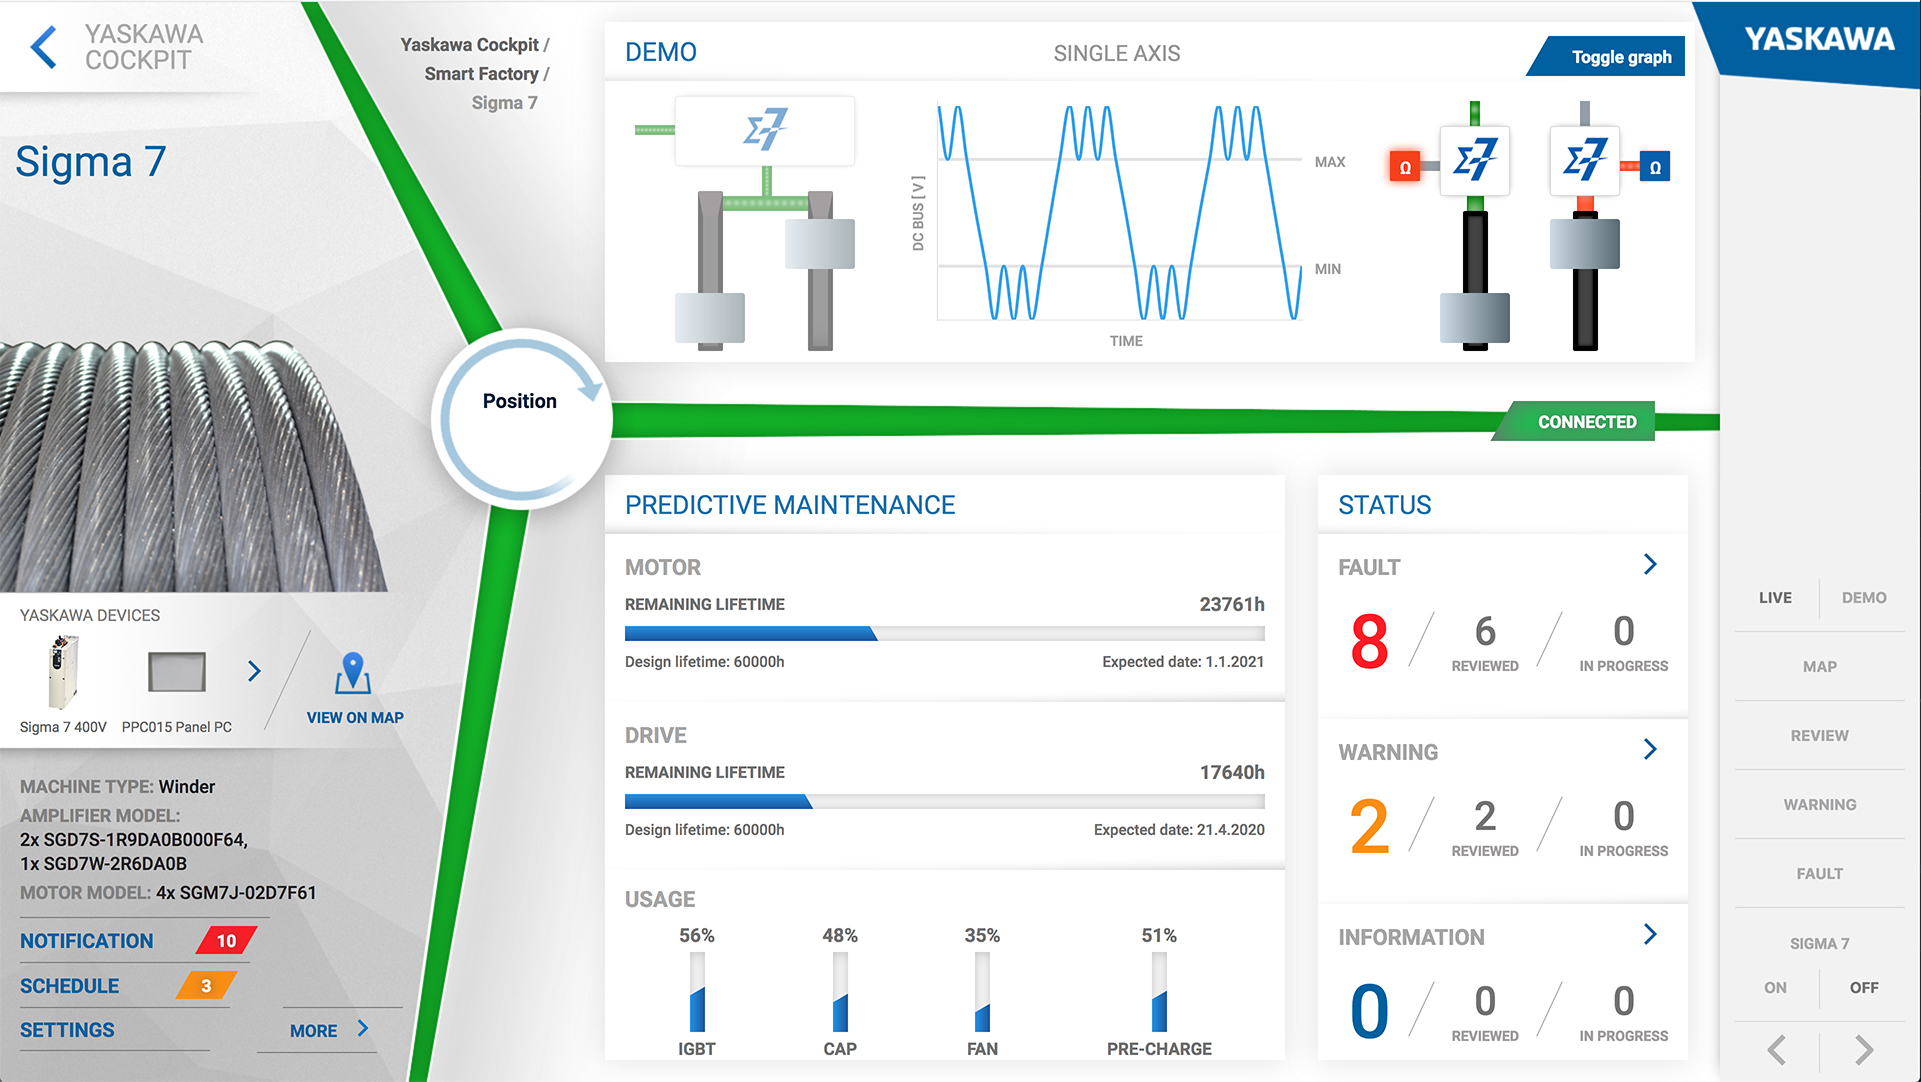Click the DC bus voltage graph
The image size is (1921, 1082).
[x=1120, y=213]
